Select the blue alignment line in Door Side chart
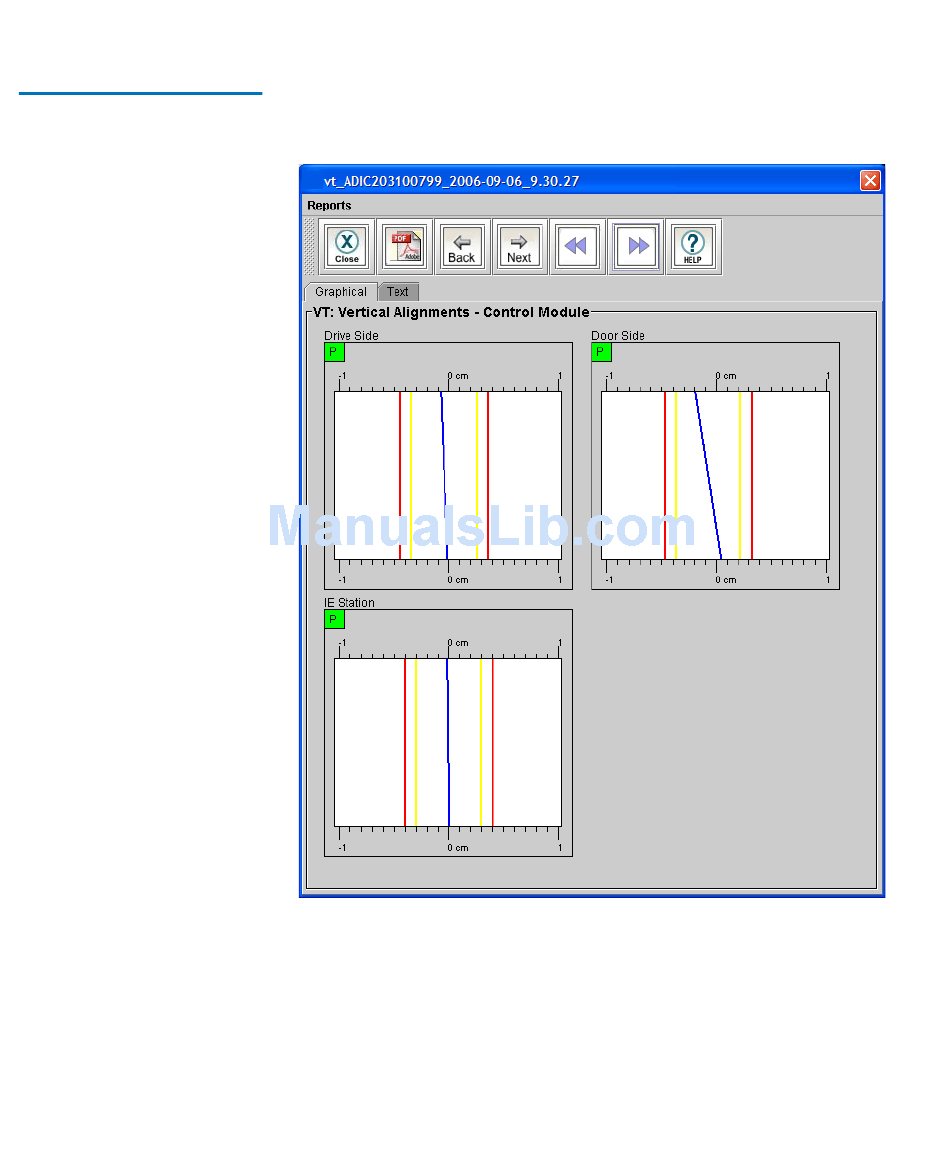This screenshot has width=950, height=1161. pos(708,475)
